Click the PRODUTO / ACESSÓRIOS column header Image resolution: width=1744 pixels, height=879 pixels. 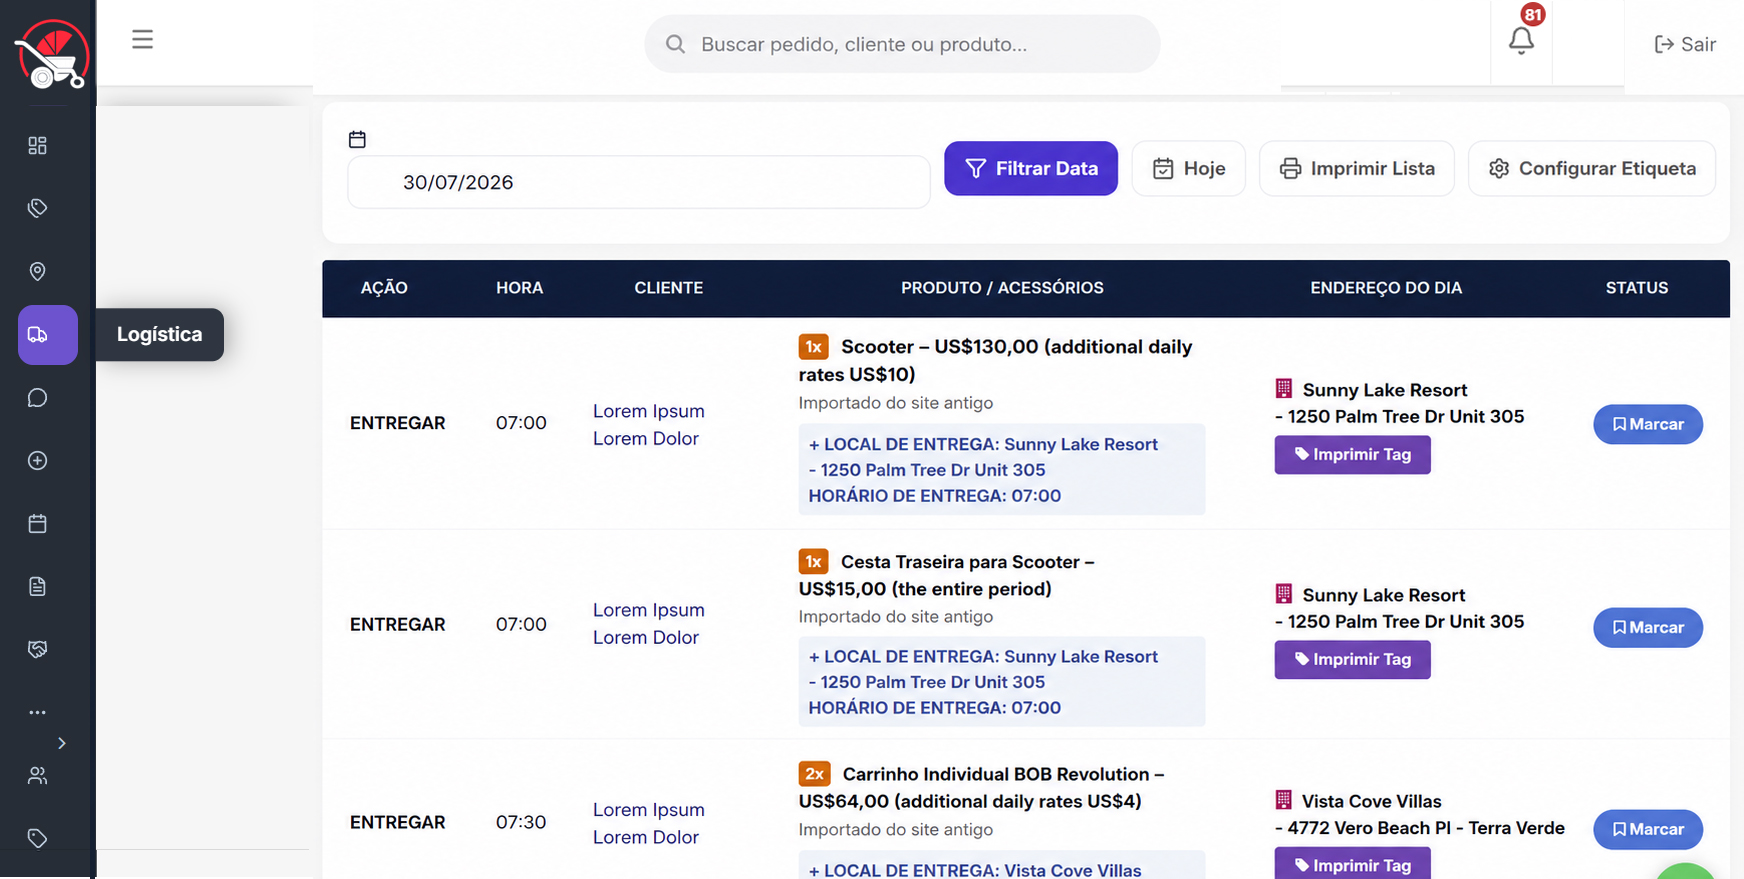coord(1002,288)
